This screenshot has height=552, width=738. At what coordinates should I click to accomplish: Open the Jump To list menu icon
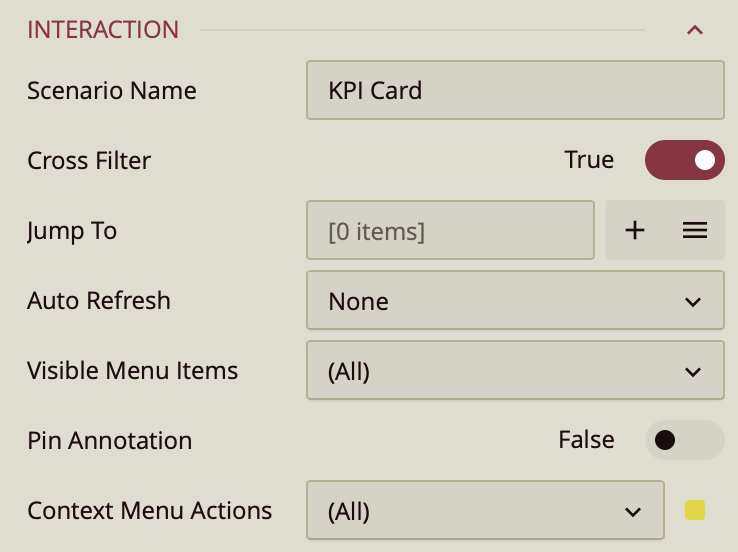coord(695,231)
